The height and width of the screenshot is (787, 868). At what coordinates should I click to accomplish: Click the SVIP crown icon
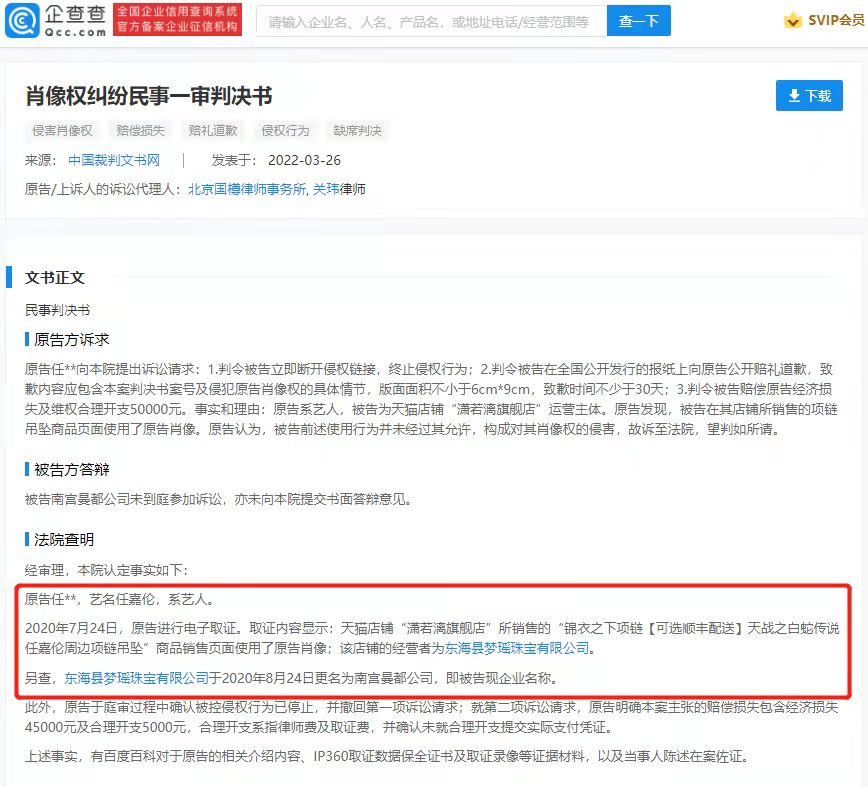(x=793, y=20)
